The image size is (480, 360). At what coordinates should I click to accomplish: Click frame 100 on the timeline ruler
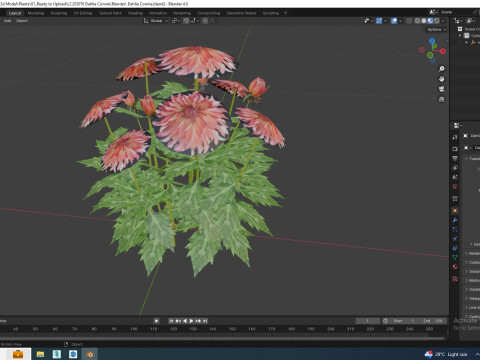(x=134, y=329)
